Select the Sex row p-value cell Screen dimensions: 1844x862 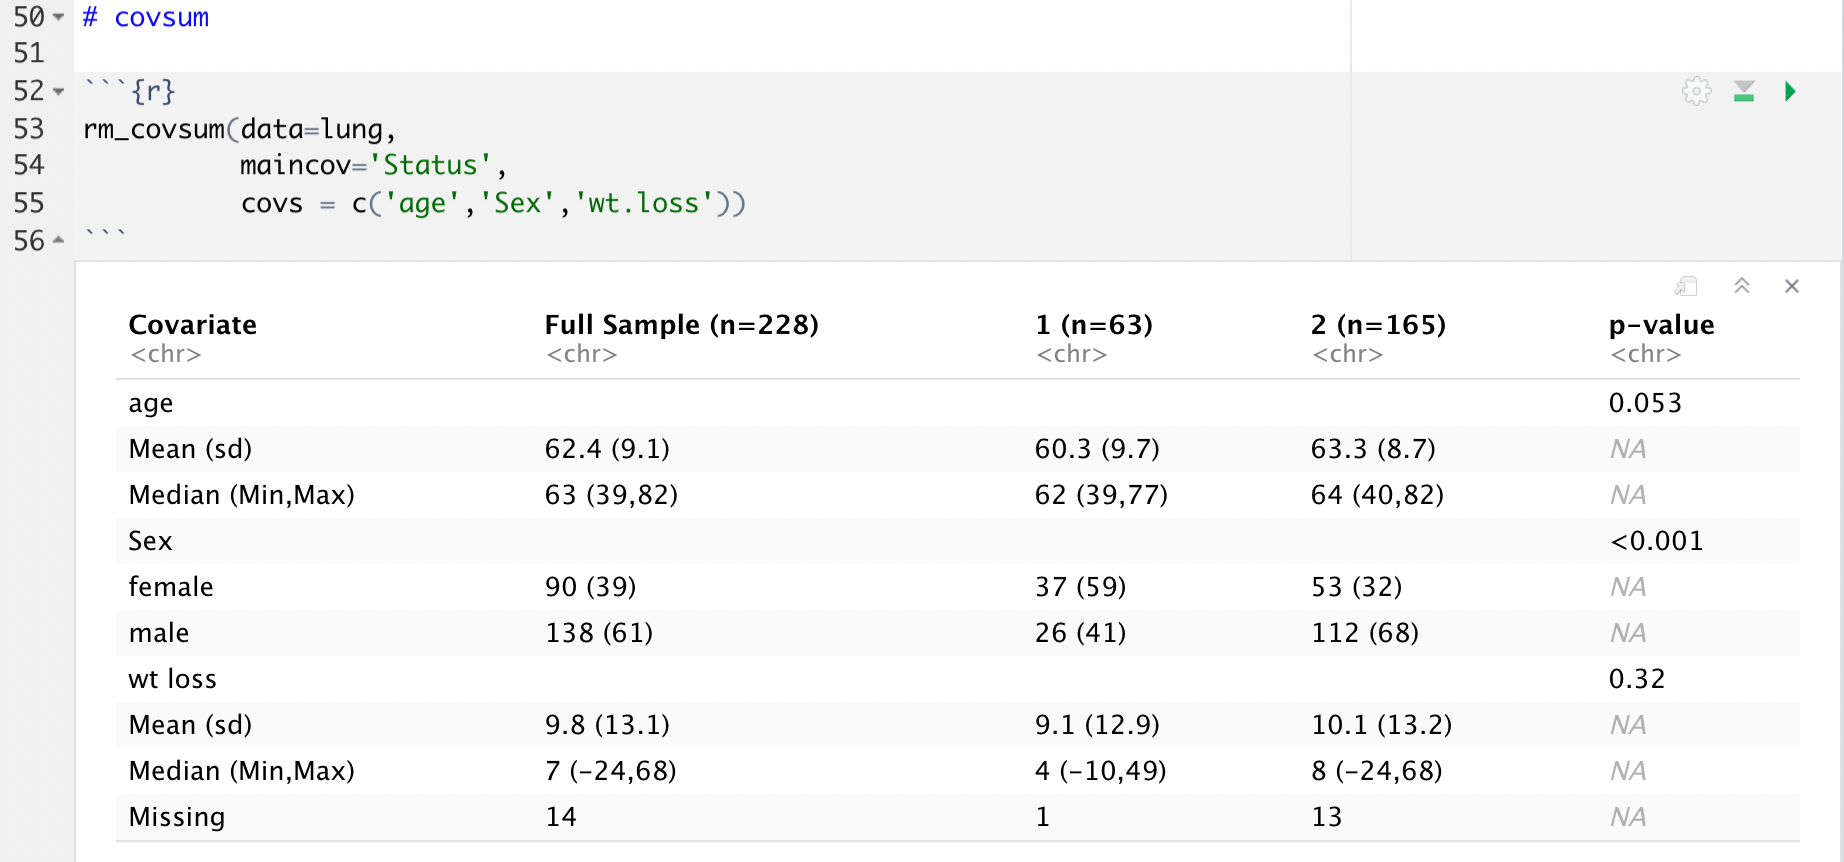1656,541
